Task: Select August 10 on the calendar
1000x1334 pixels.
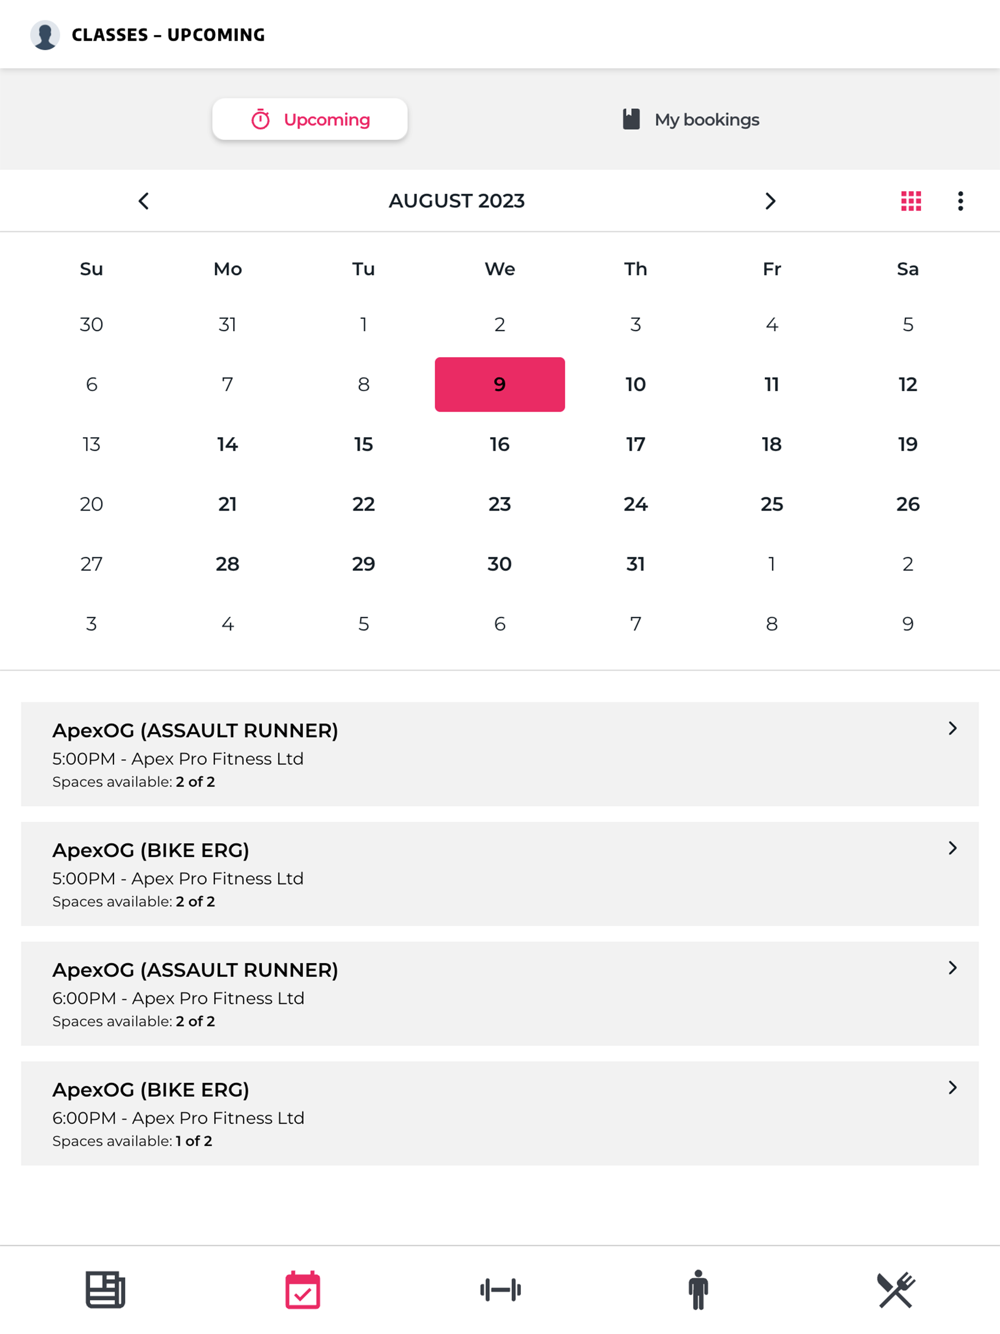Action: [636, 385]
